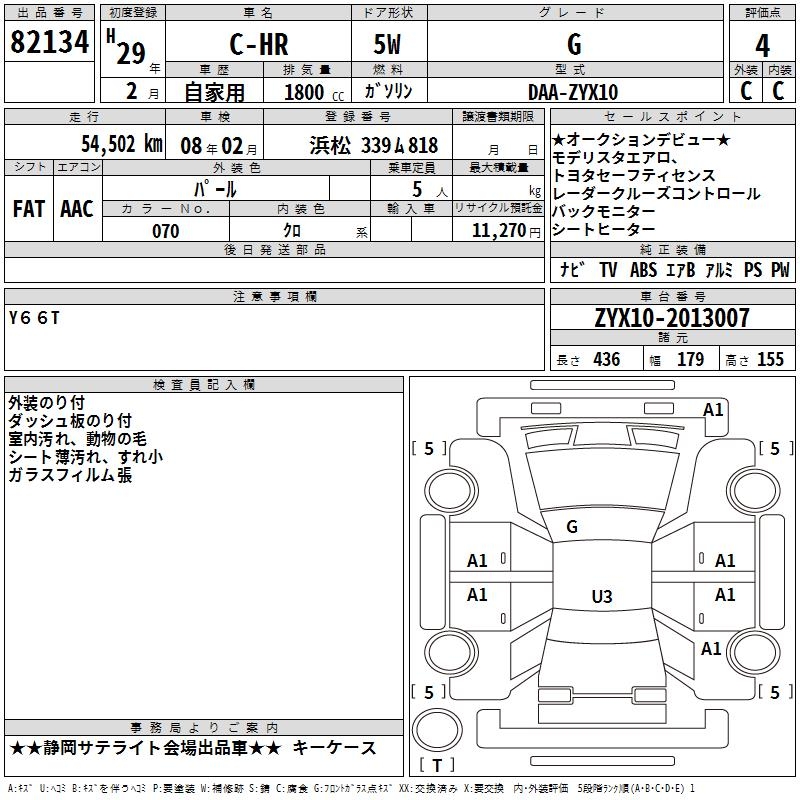Click inspector note ガラスフィルム張
Image resolution: width=800 pixels, height=800 pixels.
point(70,475)
